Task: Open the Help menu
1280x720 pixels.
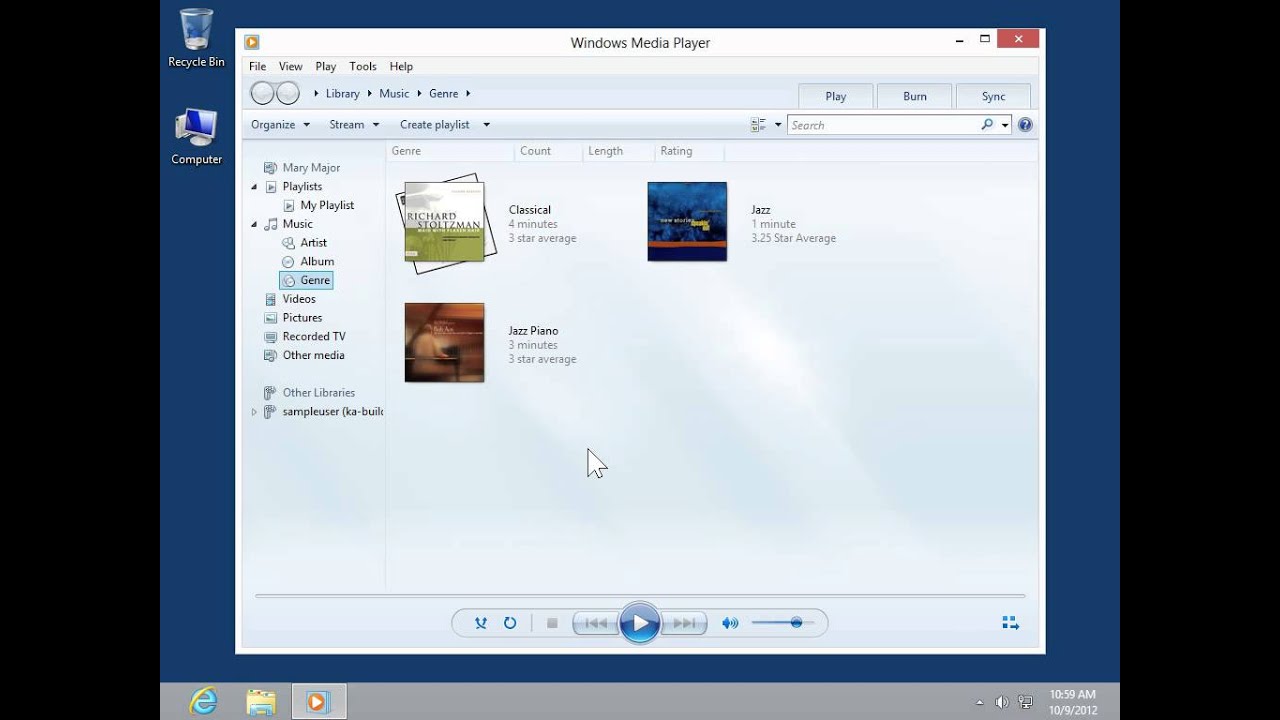Action: point(401,66)
